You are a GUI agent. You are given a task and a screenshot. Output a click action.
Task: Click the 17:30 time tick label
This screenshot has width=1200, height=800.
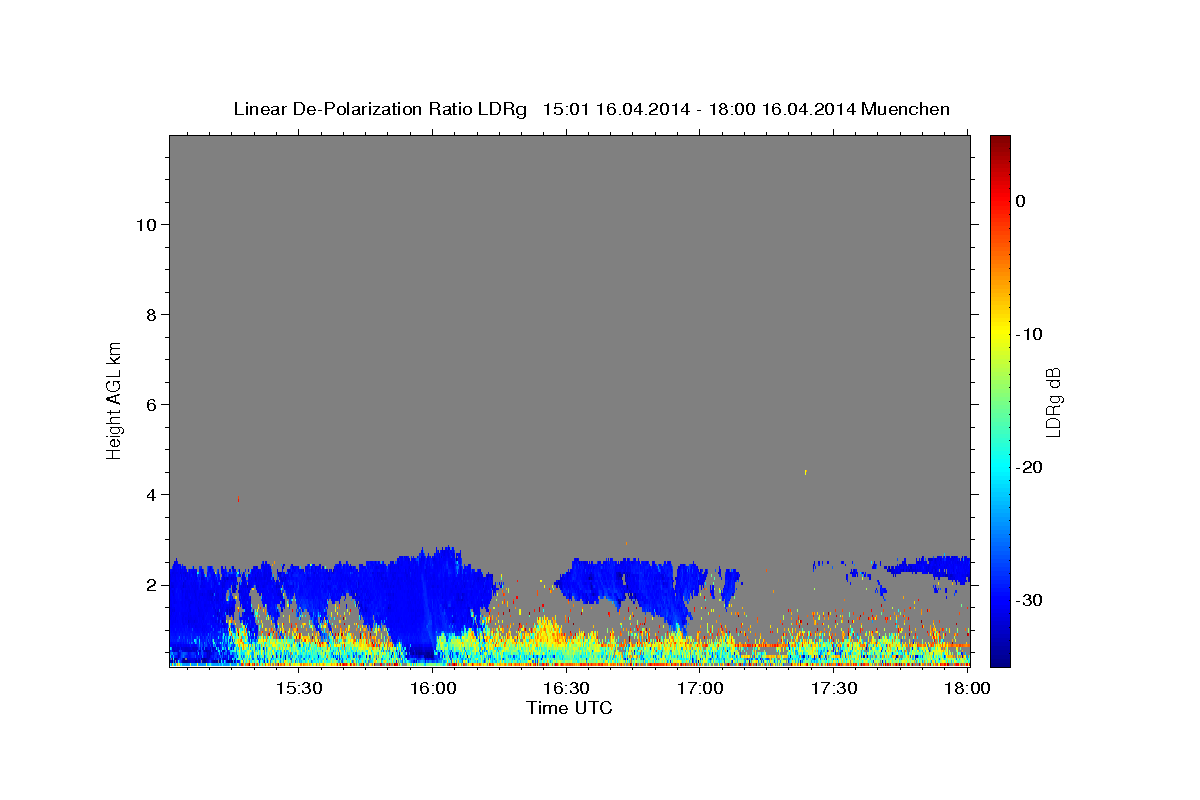pyautogui.click(x=834, y=688)
